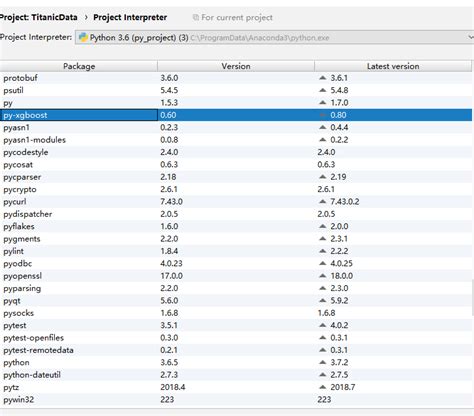Select the pyasn1-modules package row
This screenshot has width=474, height=416.
click(x=236, y=140)
